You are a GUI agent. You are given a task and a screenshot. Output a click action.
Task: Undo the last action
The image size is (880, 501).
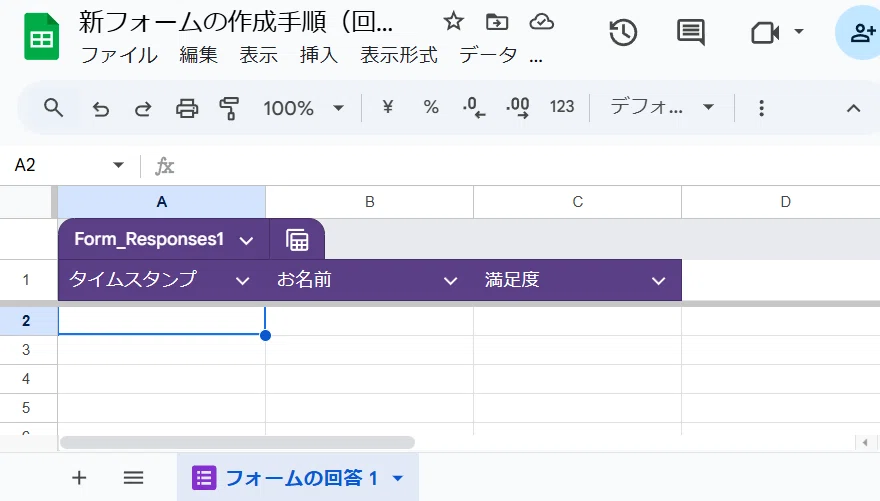100,108
